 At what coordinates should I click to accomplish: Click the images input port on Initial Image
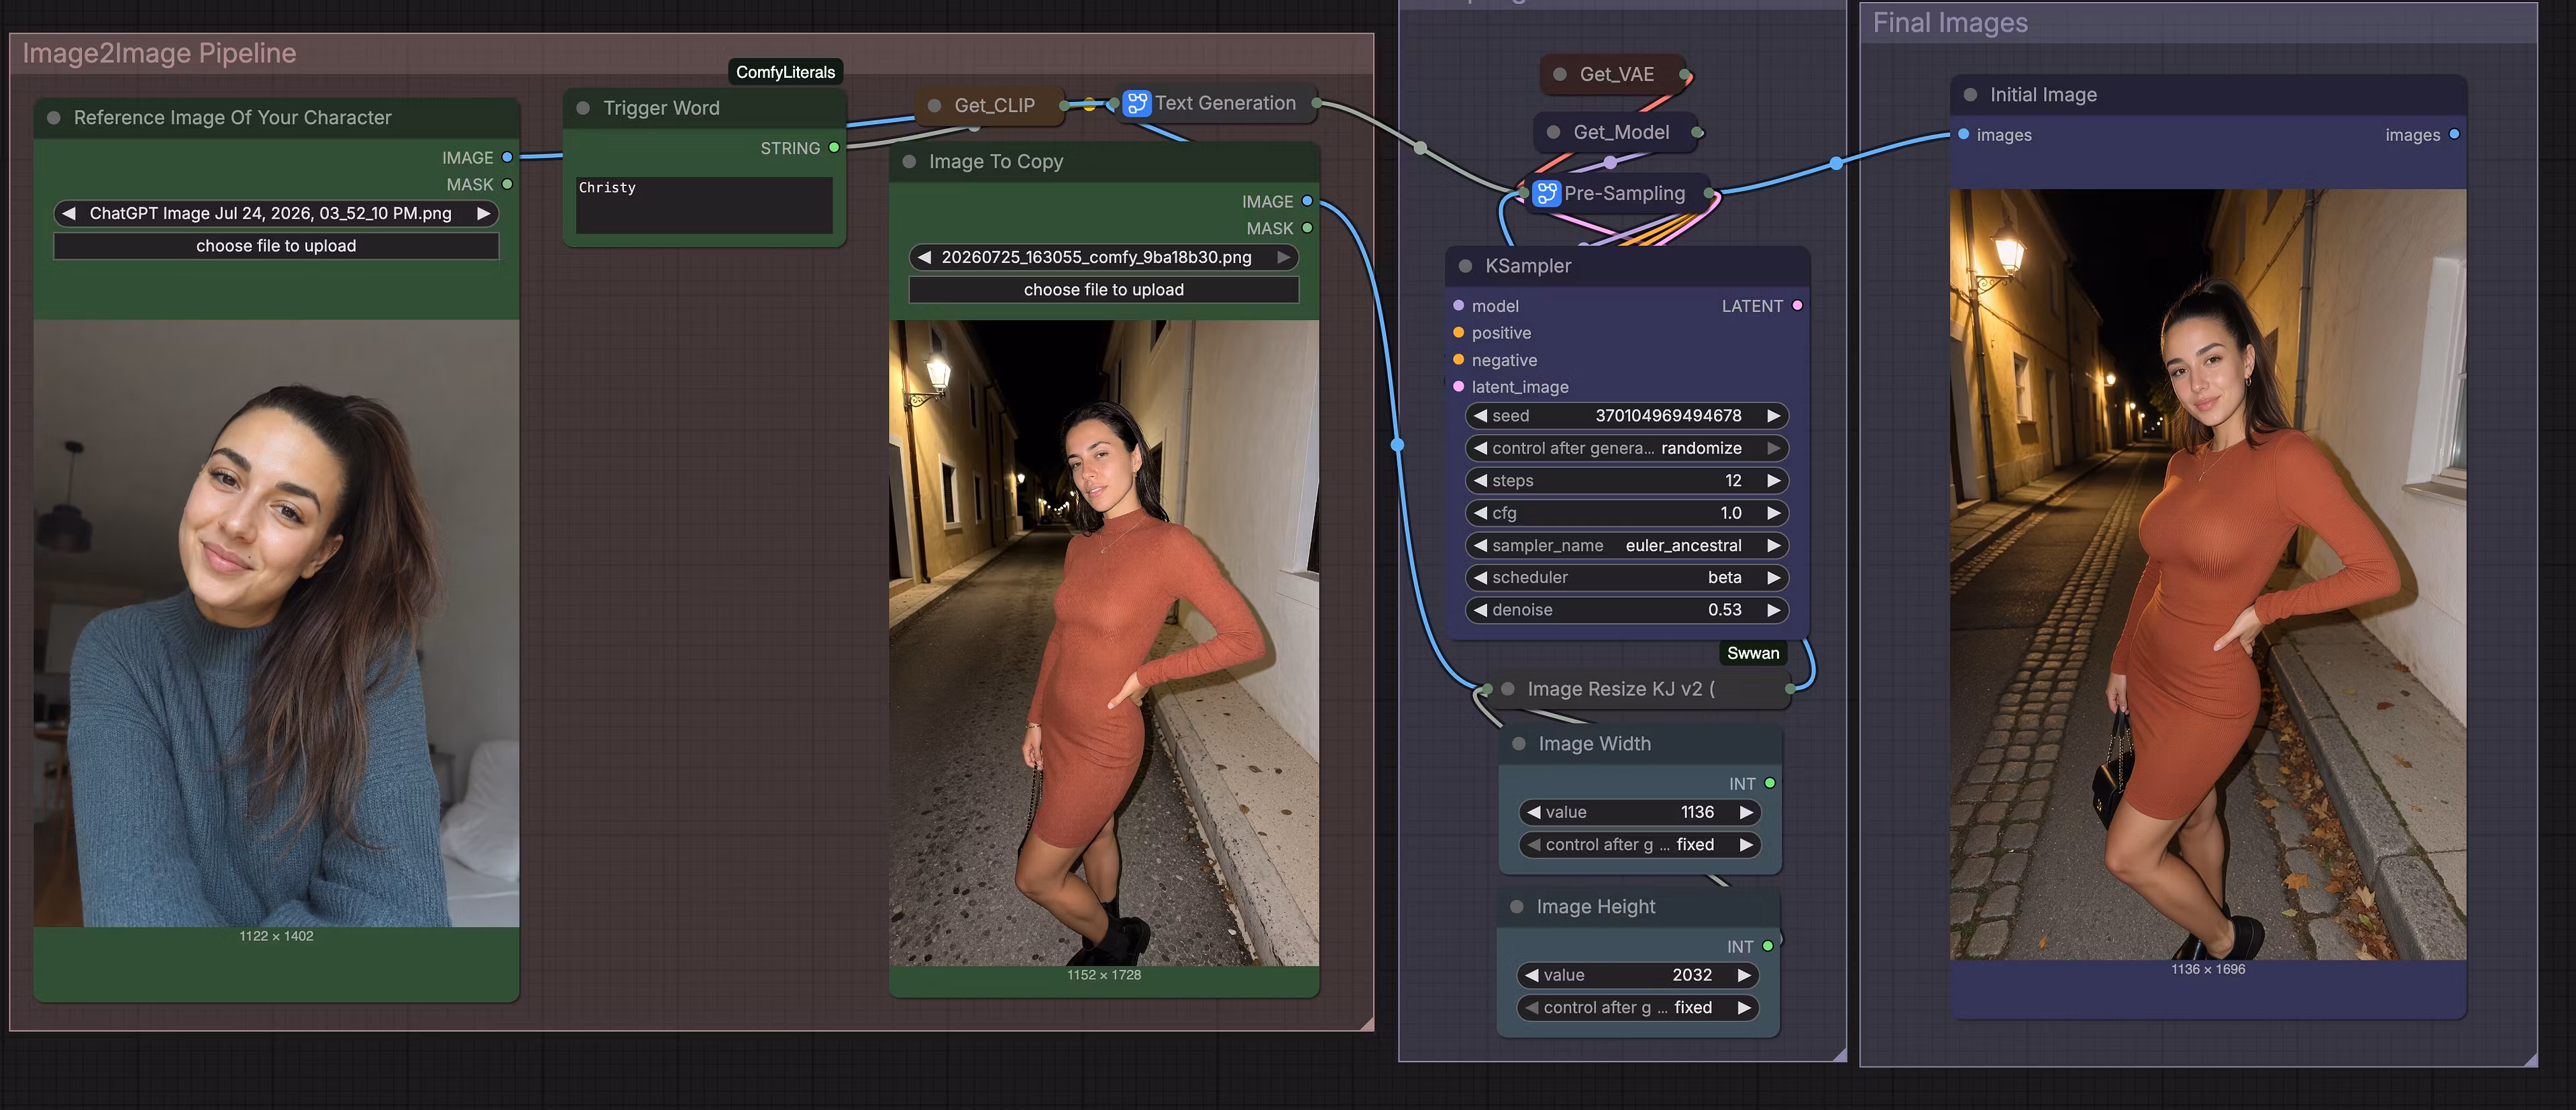pos(1964,134)
